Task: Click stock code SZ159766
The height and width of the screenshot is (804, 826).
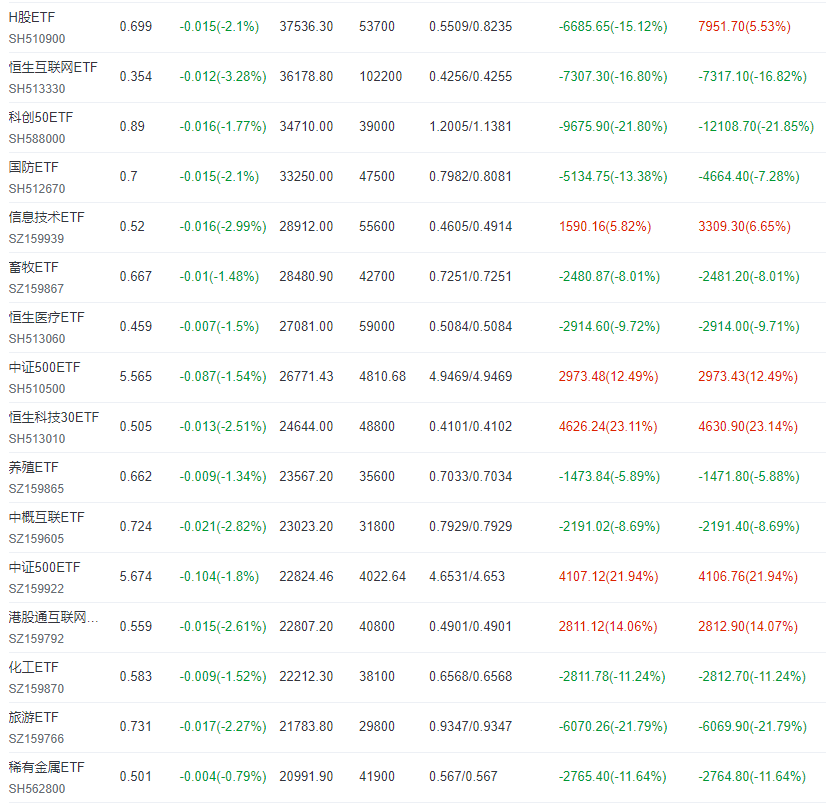Action: [x=36, y=740]
